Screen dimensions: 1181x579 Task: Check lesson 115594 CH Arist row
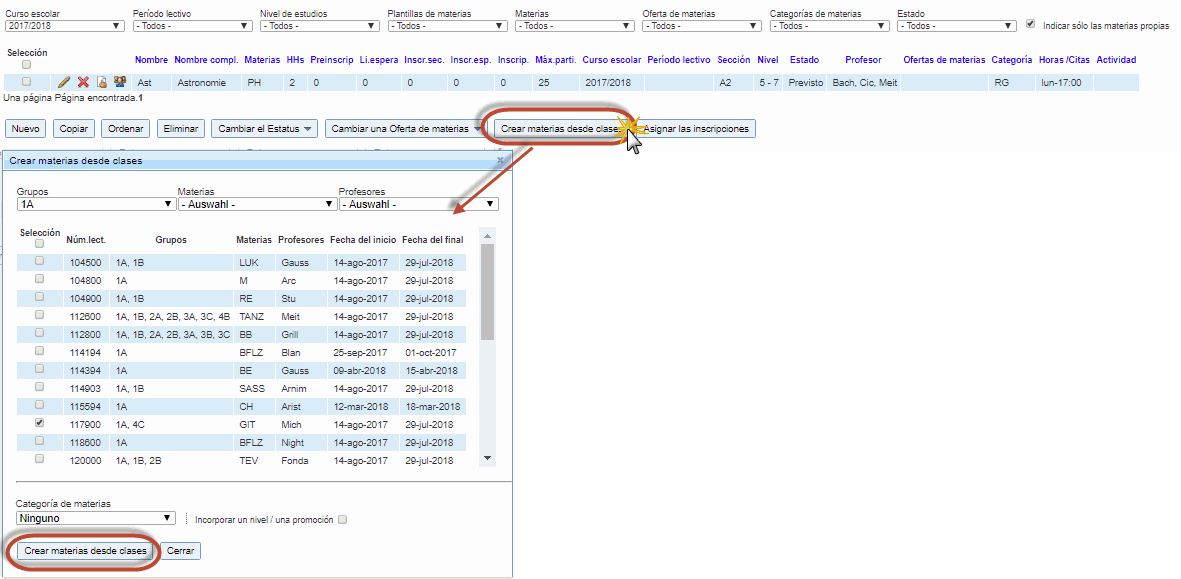pos(40,405)
